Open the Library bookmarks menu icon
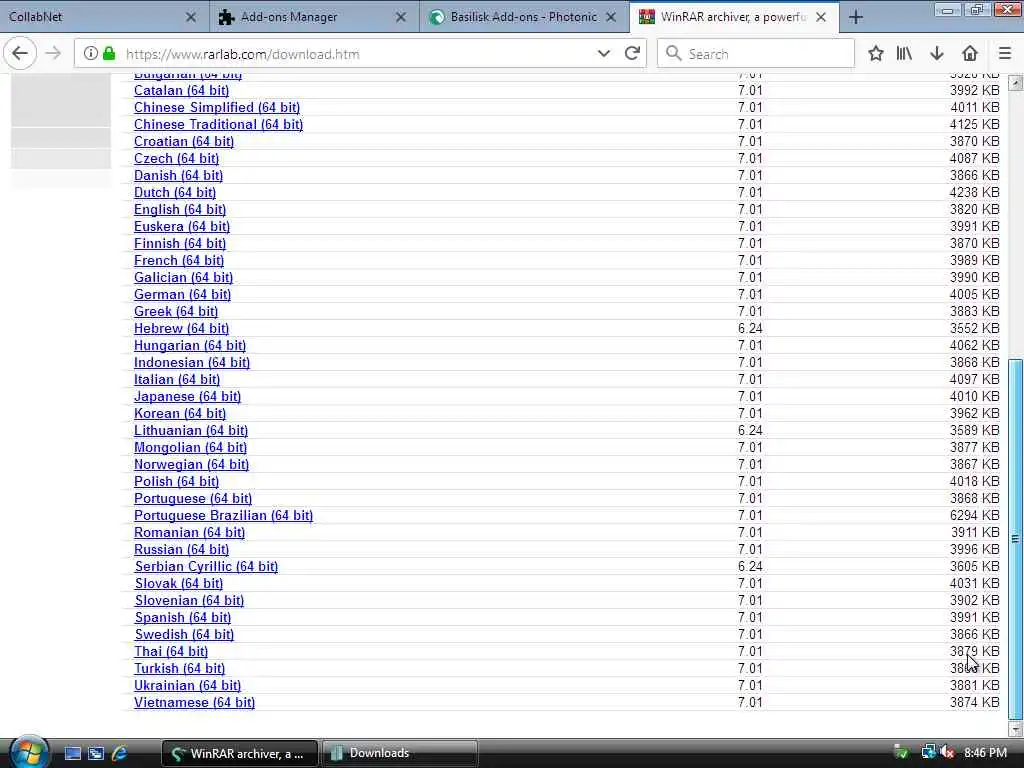 pyautogui.click(x=904, y=54)
